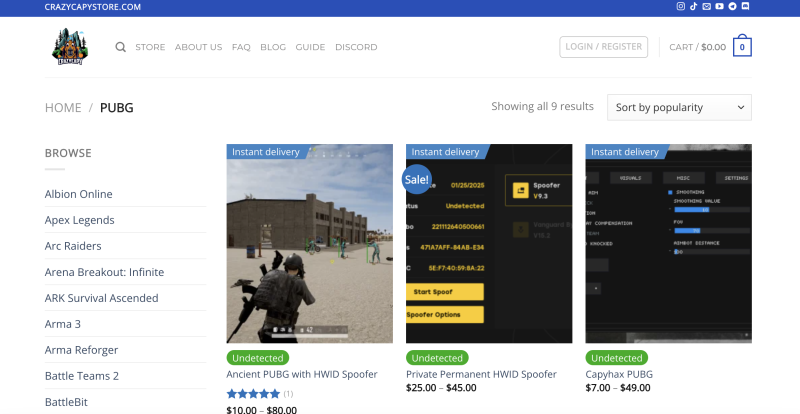Screen dimensions: 800x414
Task: Click the five-star rating of Ancient PUBG
Action: 254,394
